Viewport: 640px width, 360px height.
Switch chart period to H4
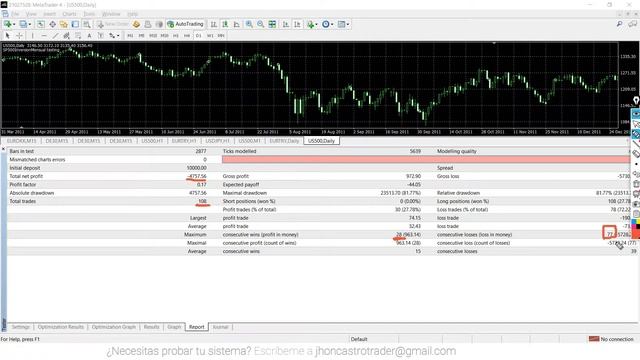point(187,36)
